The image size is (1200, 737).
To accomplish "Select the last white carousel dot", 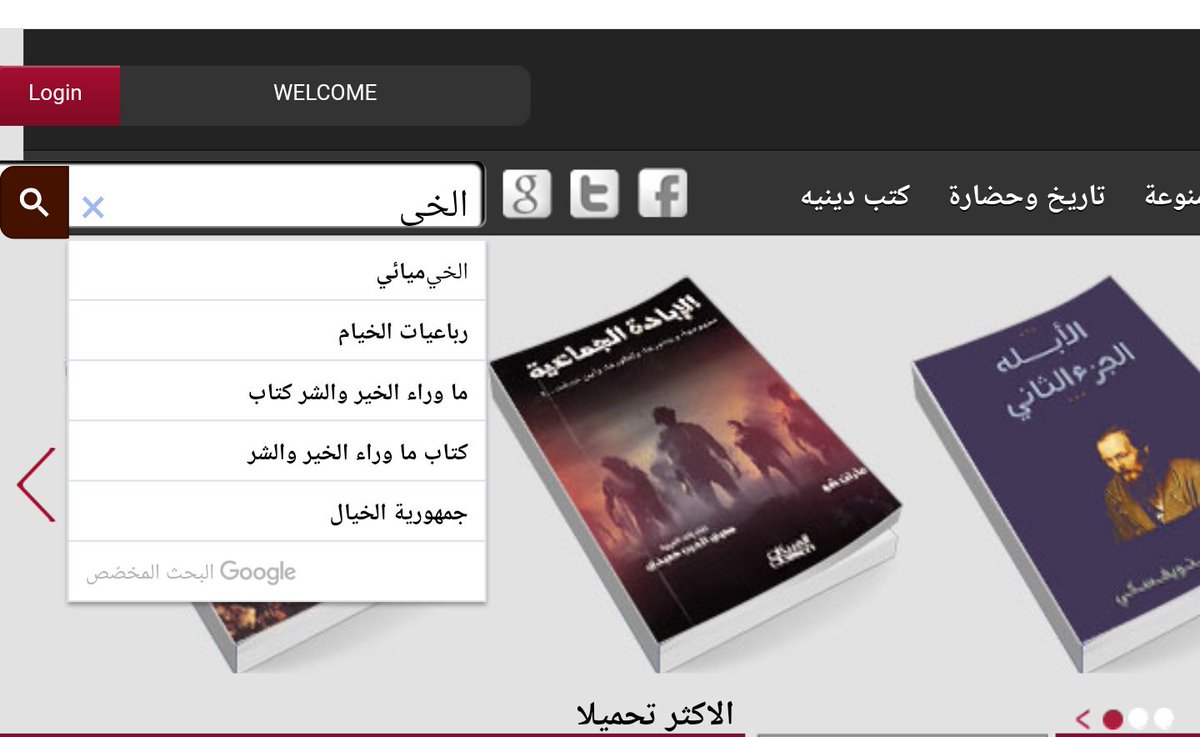I will 1163,718.
